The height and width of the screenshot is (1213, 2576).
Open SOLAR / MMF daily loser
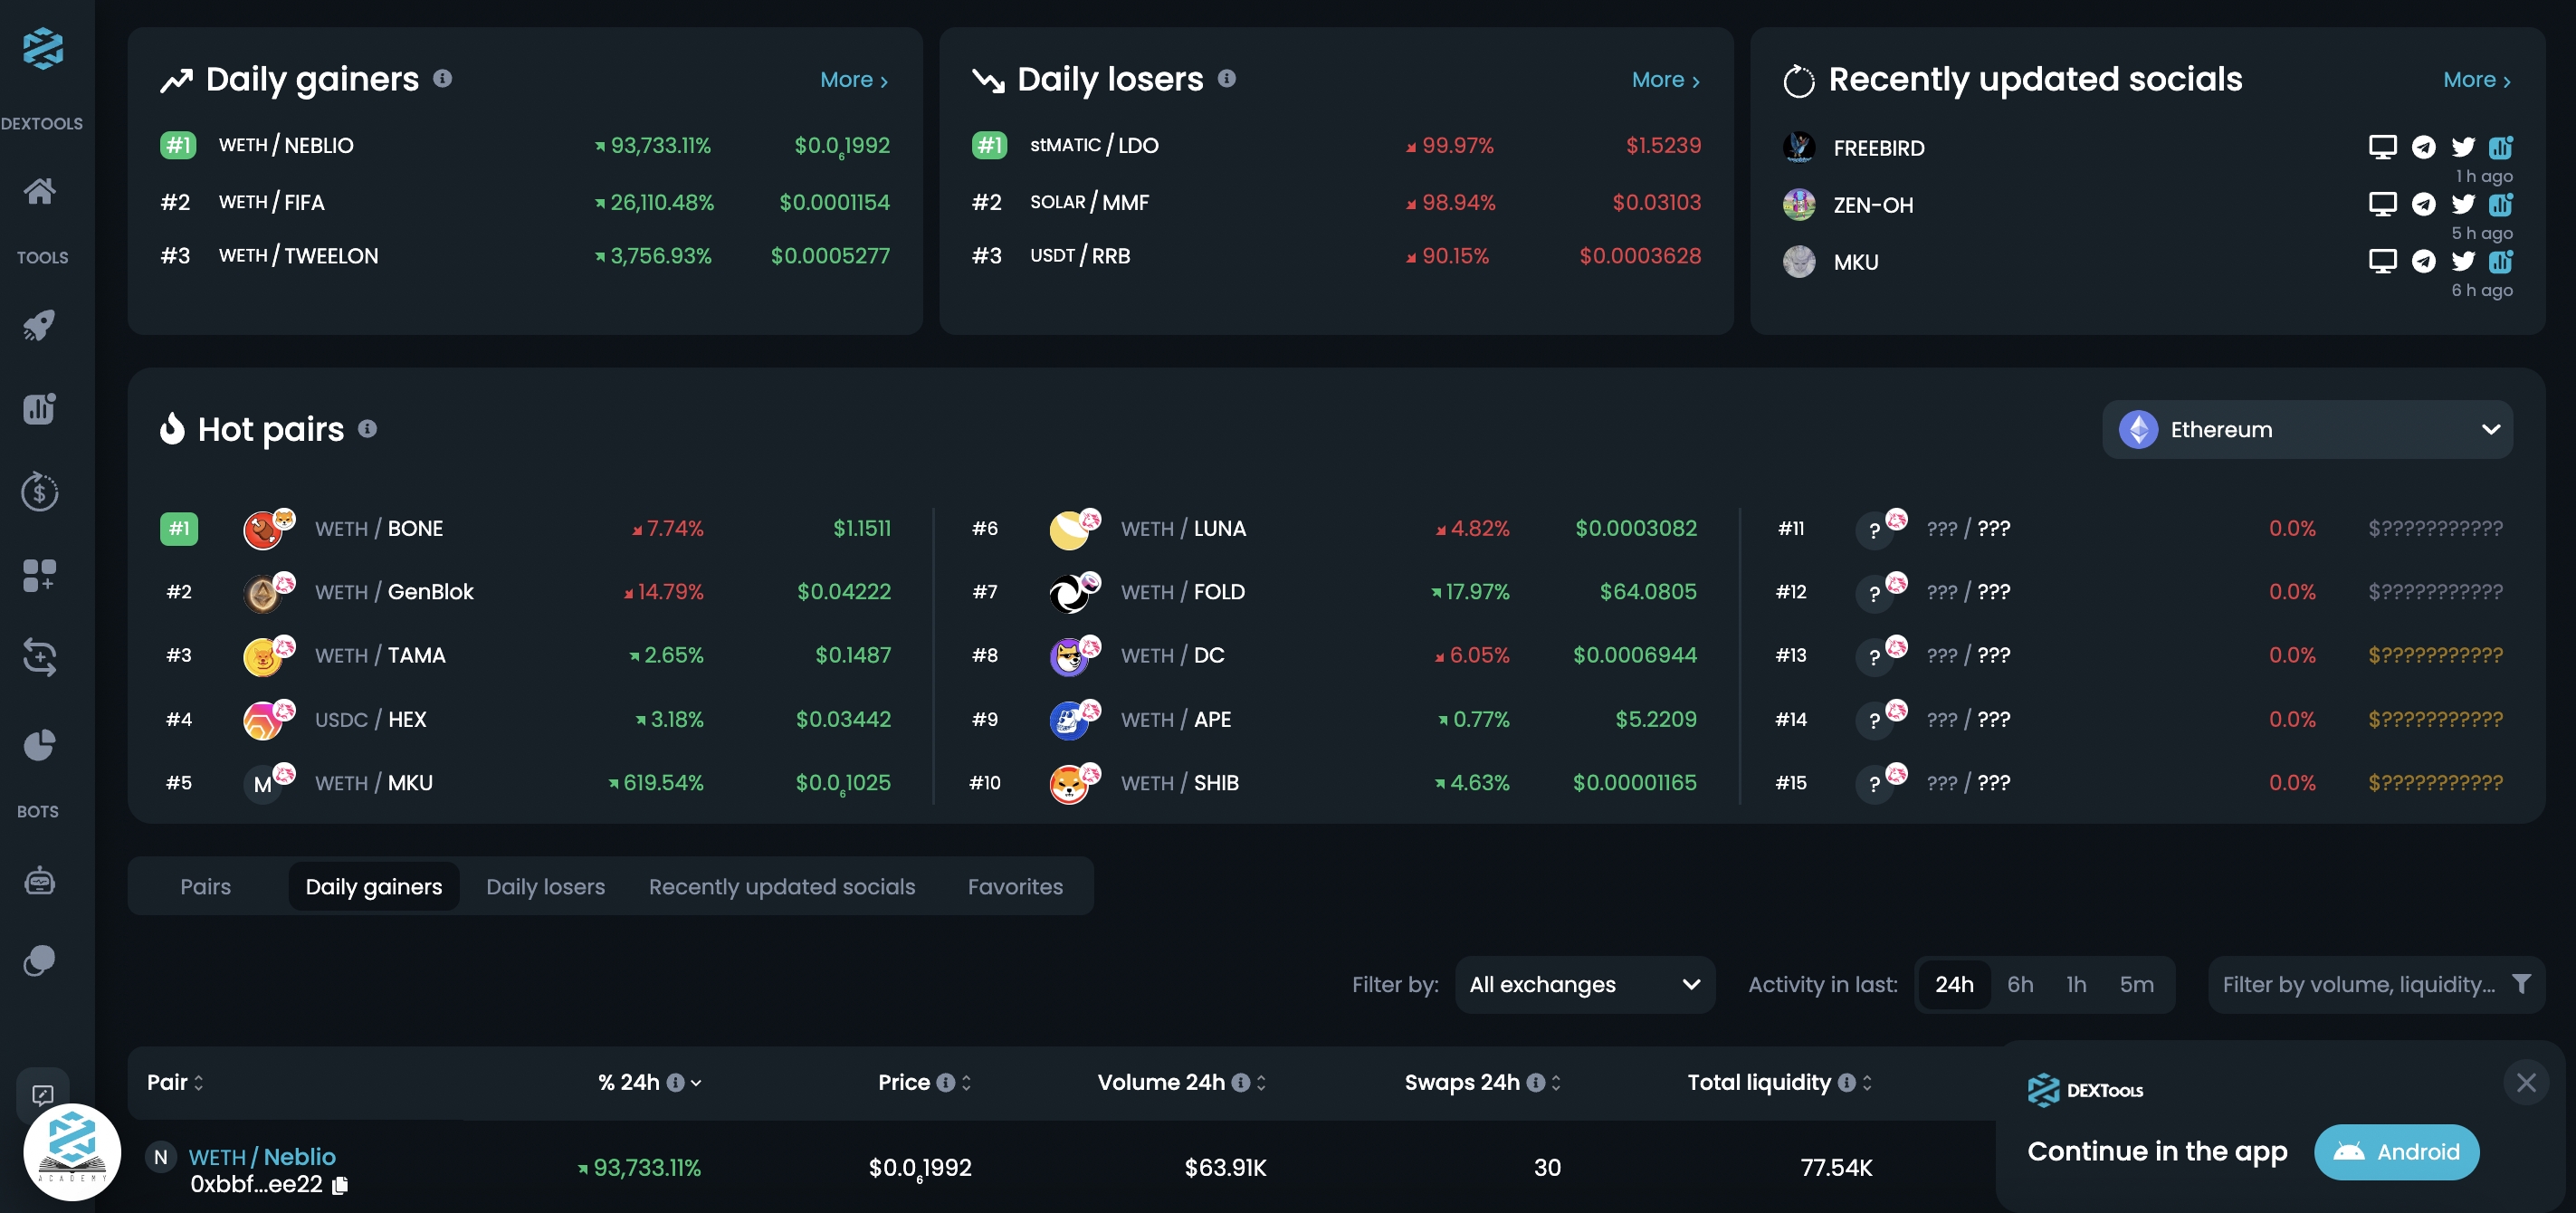click(x=1090, y=202)
